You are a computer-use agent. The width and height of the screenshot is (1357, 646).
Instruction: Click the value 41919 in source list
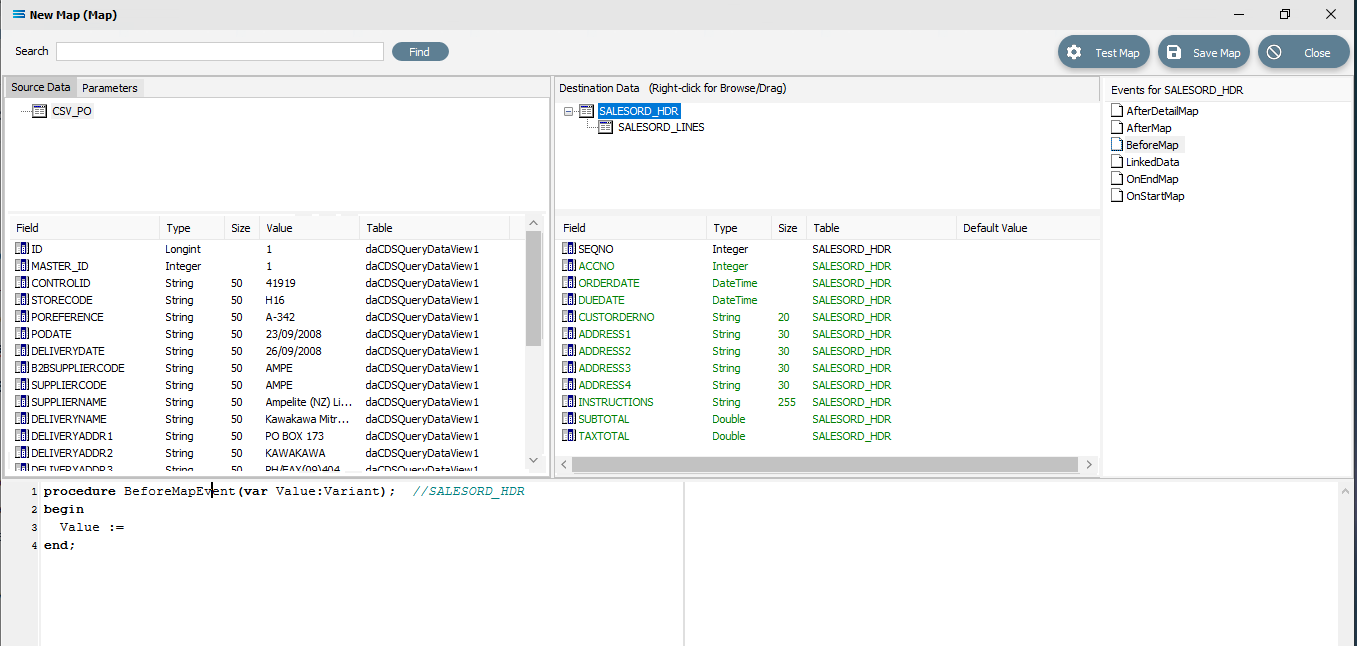click(x=280, y=283)
